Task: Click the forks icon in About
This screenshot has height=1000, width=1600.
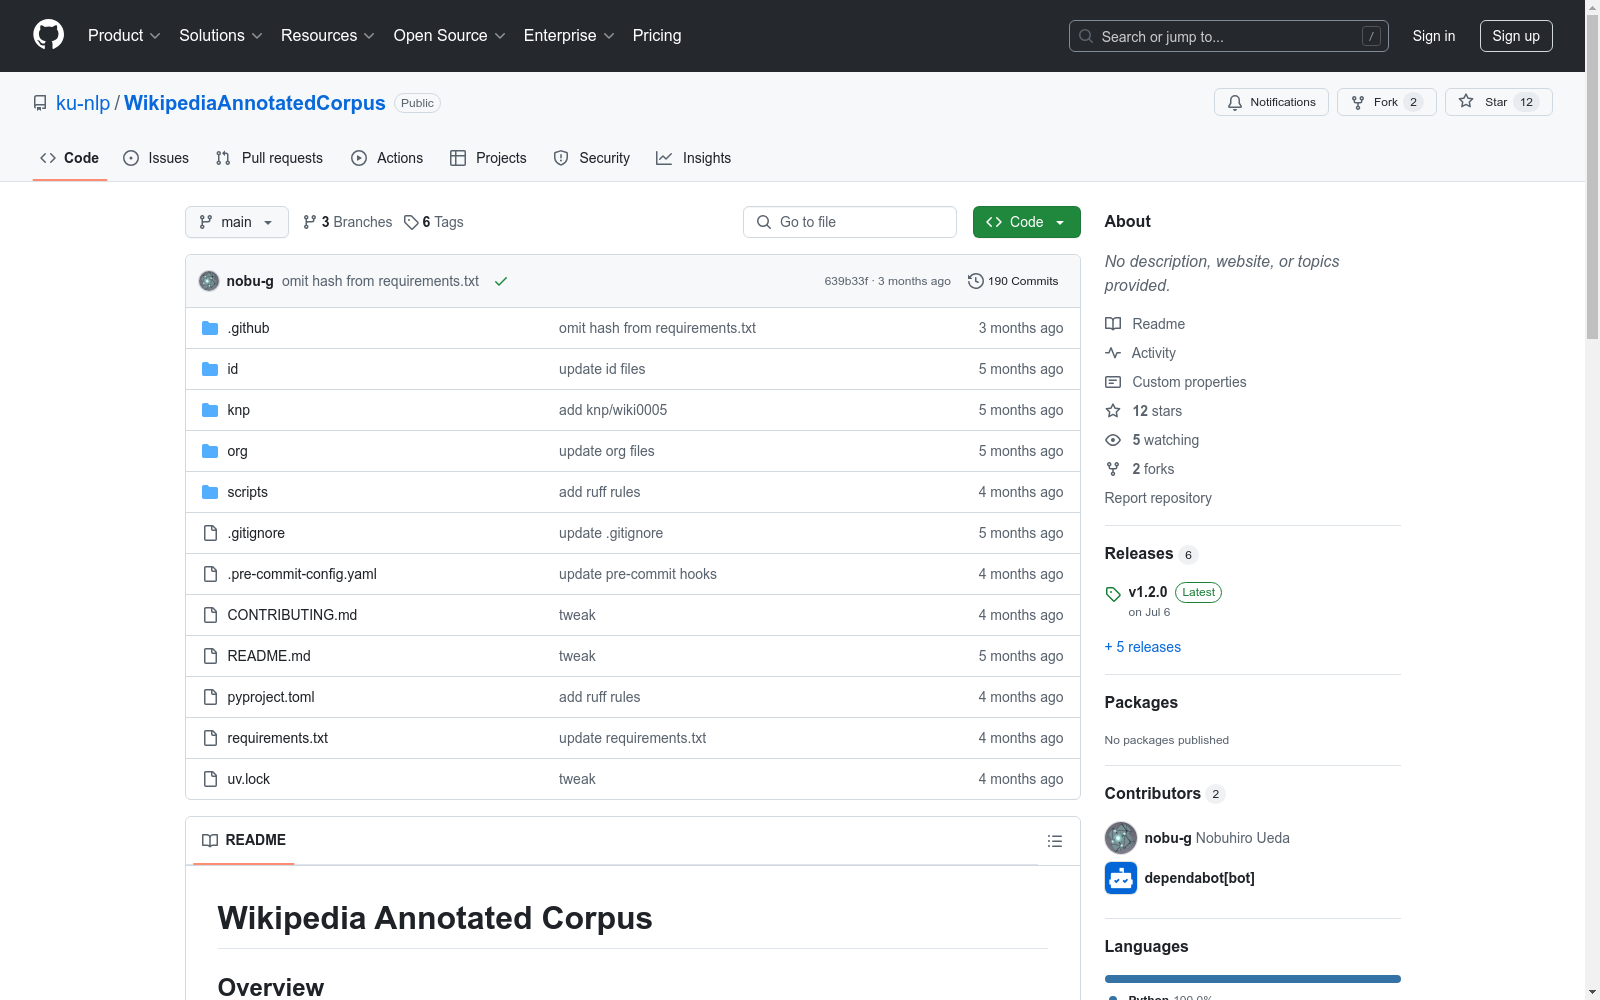Action: coord(1113,469)
